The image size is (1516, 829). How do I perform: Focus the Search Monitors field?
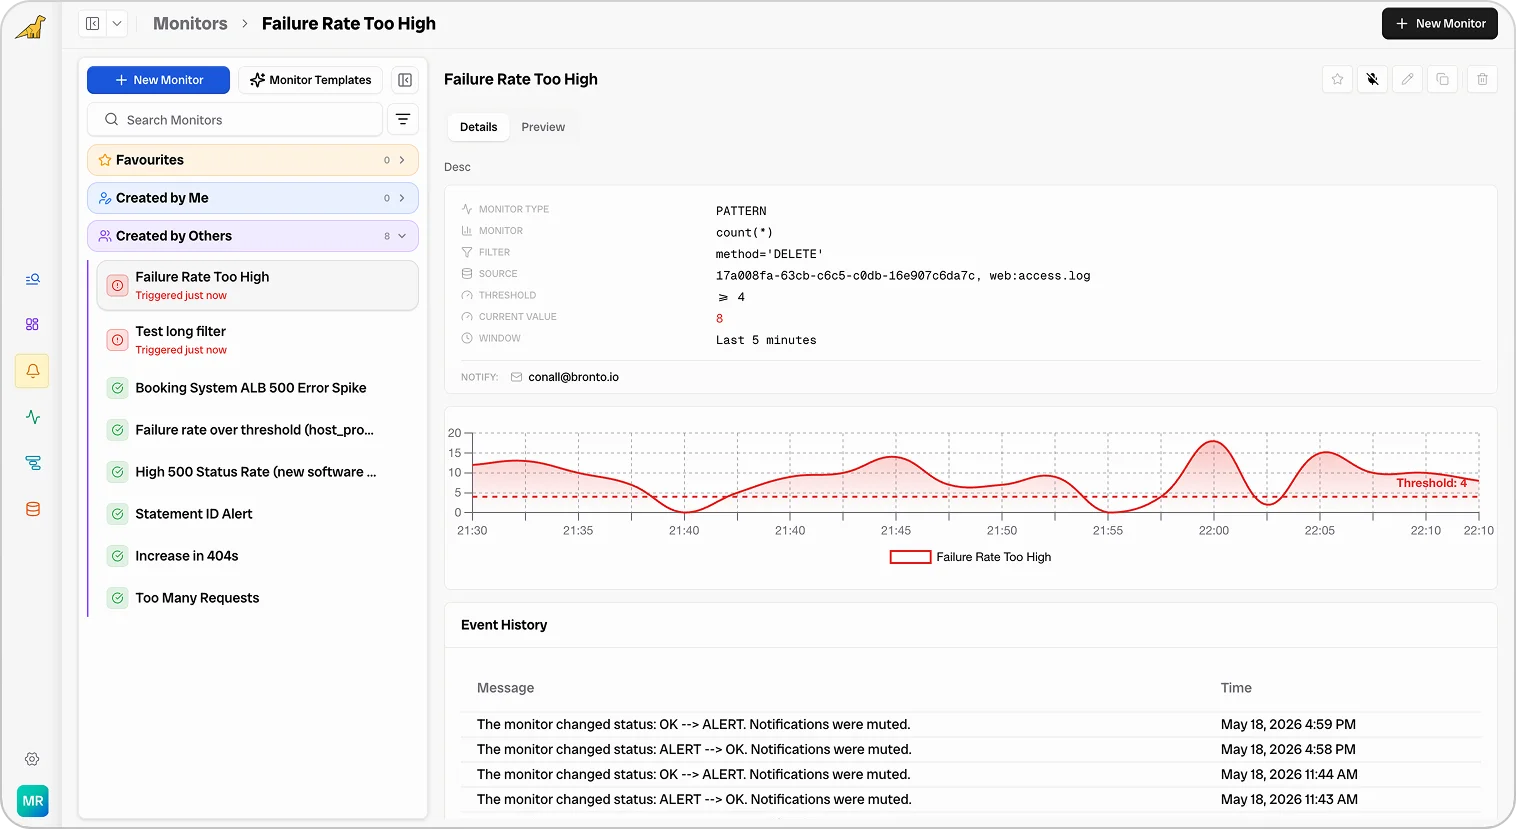(235, 120)
